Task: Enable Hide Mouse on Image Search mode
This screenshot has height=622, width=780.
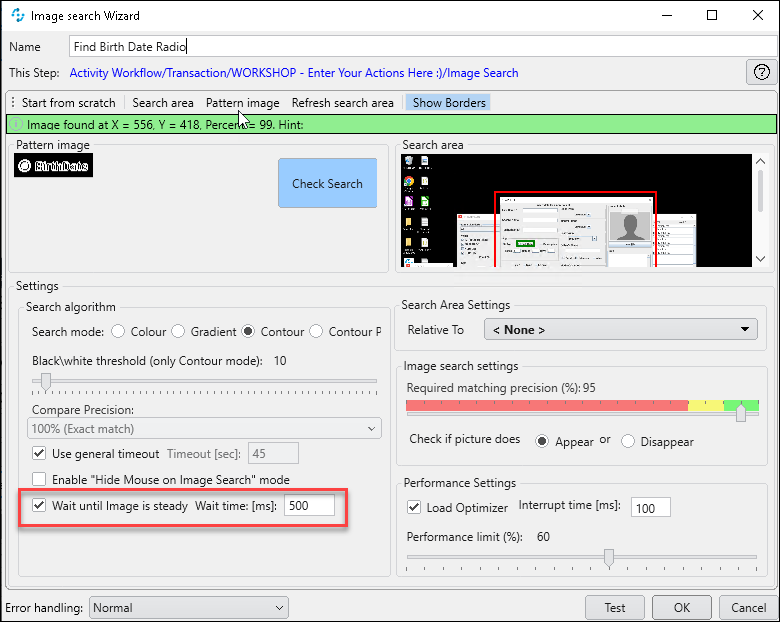Action: pos(40,480)
